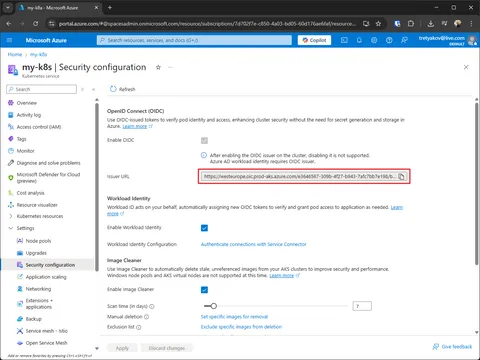Collapse the sidebar menu with the chevron

coord(94,89)
